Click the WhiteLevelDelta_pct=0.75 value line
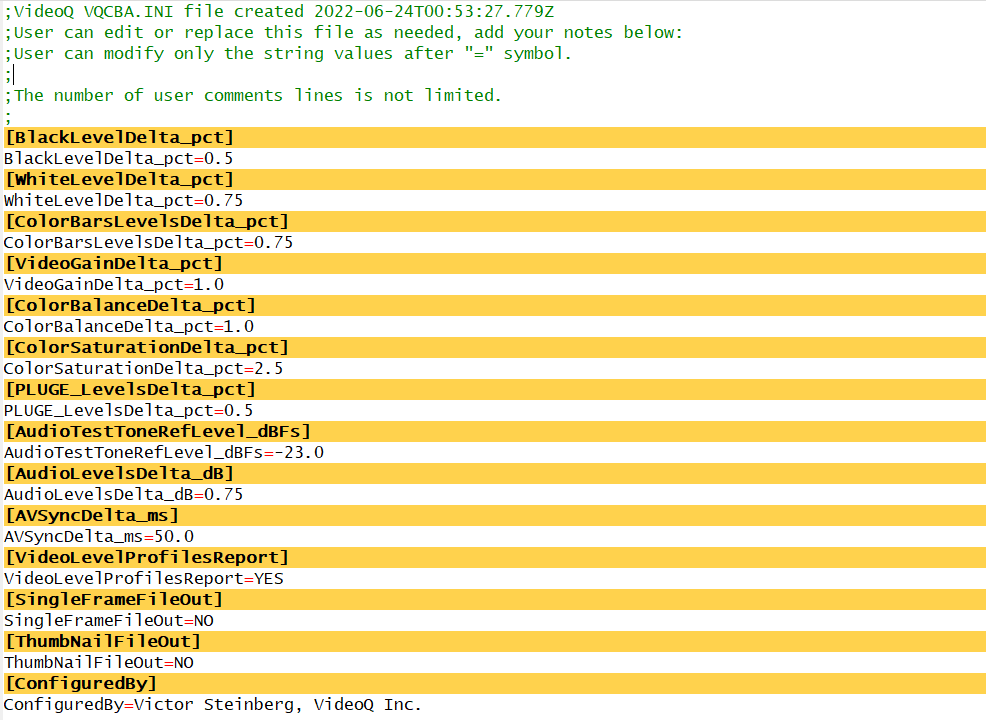 (123, 200)
